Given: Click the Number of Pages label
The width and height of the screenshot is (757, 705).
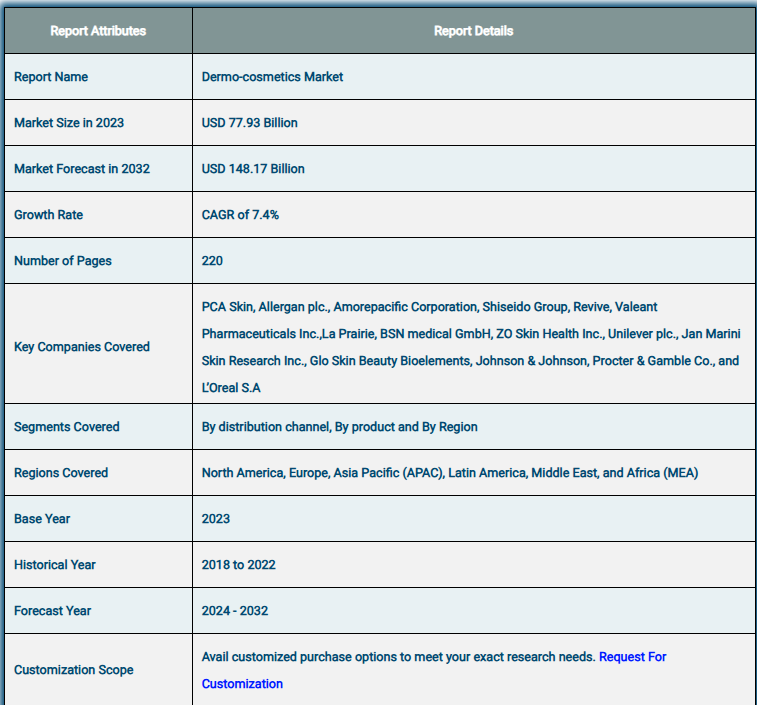Looking at the screenshot, I should click(x=63, y=261).
